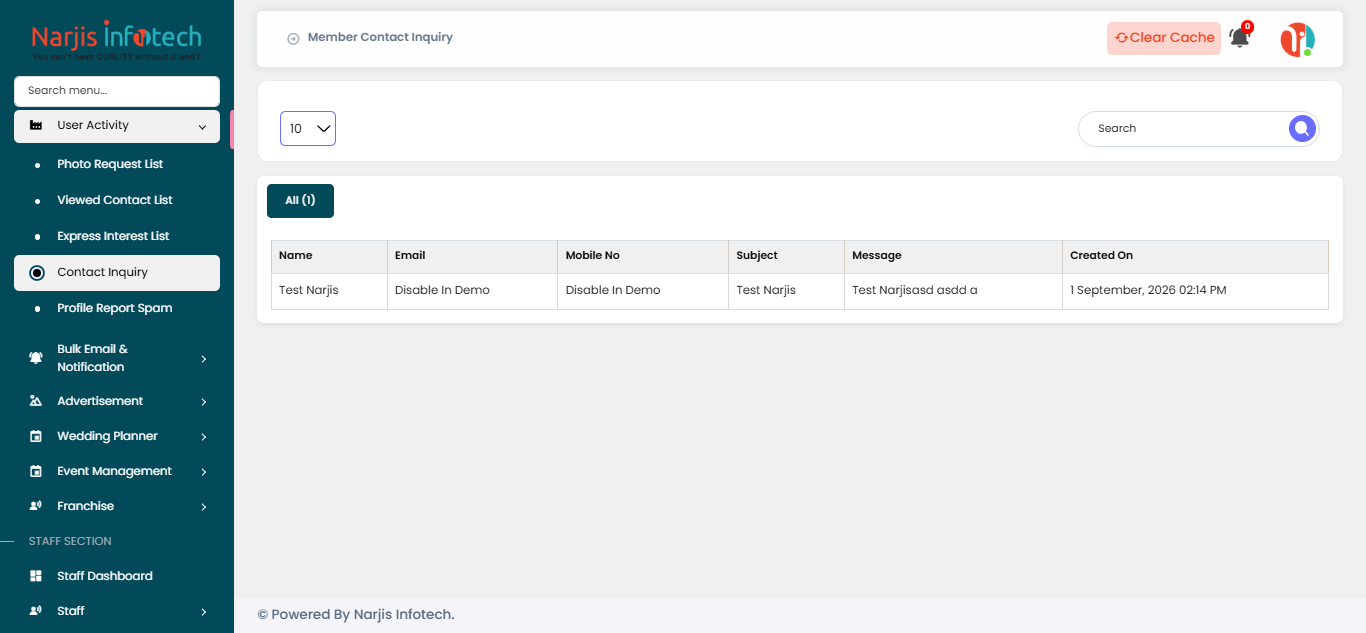Image resolution: width=1366 pixels, height=633 pixels.
Task: Click the purple search magnifier icon
Action: pyautogui.click(x=1301, y=128)
